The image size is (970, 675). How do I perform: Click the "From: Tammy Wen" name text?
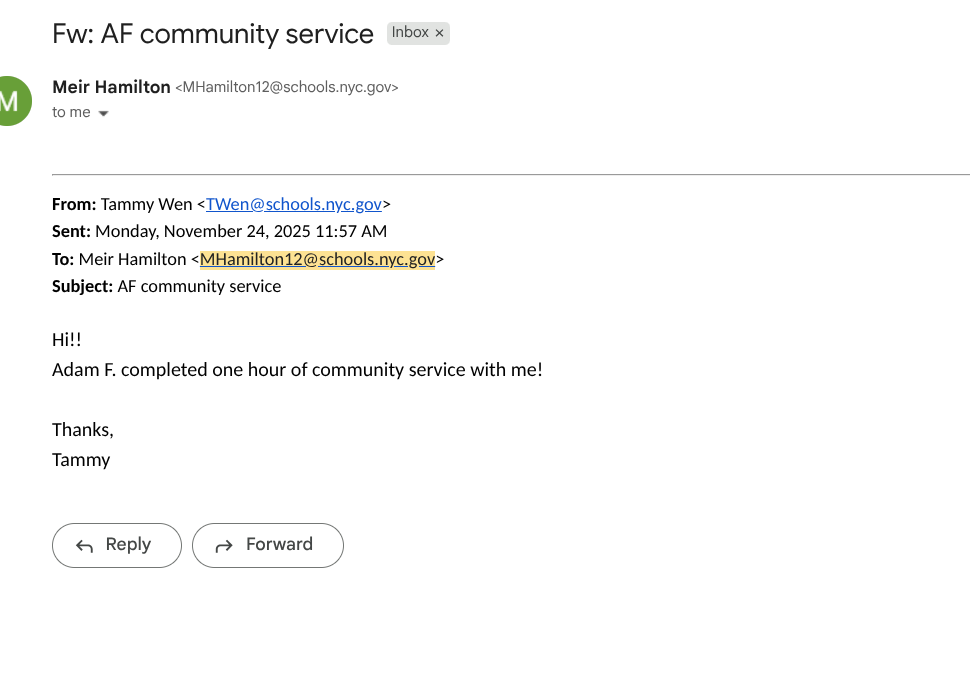(x=146, y=204)
